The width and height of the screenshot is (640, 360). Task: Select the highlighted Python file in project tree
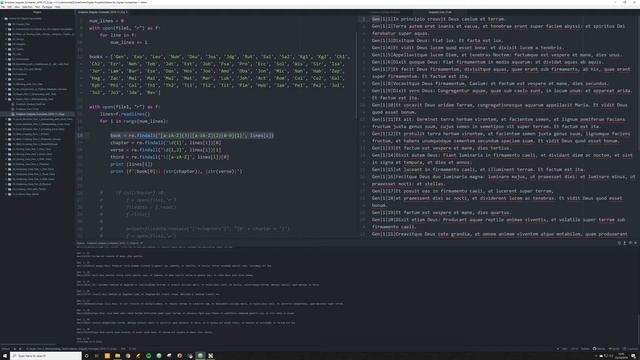click(39, 114)
